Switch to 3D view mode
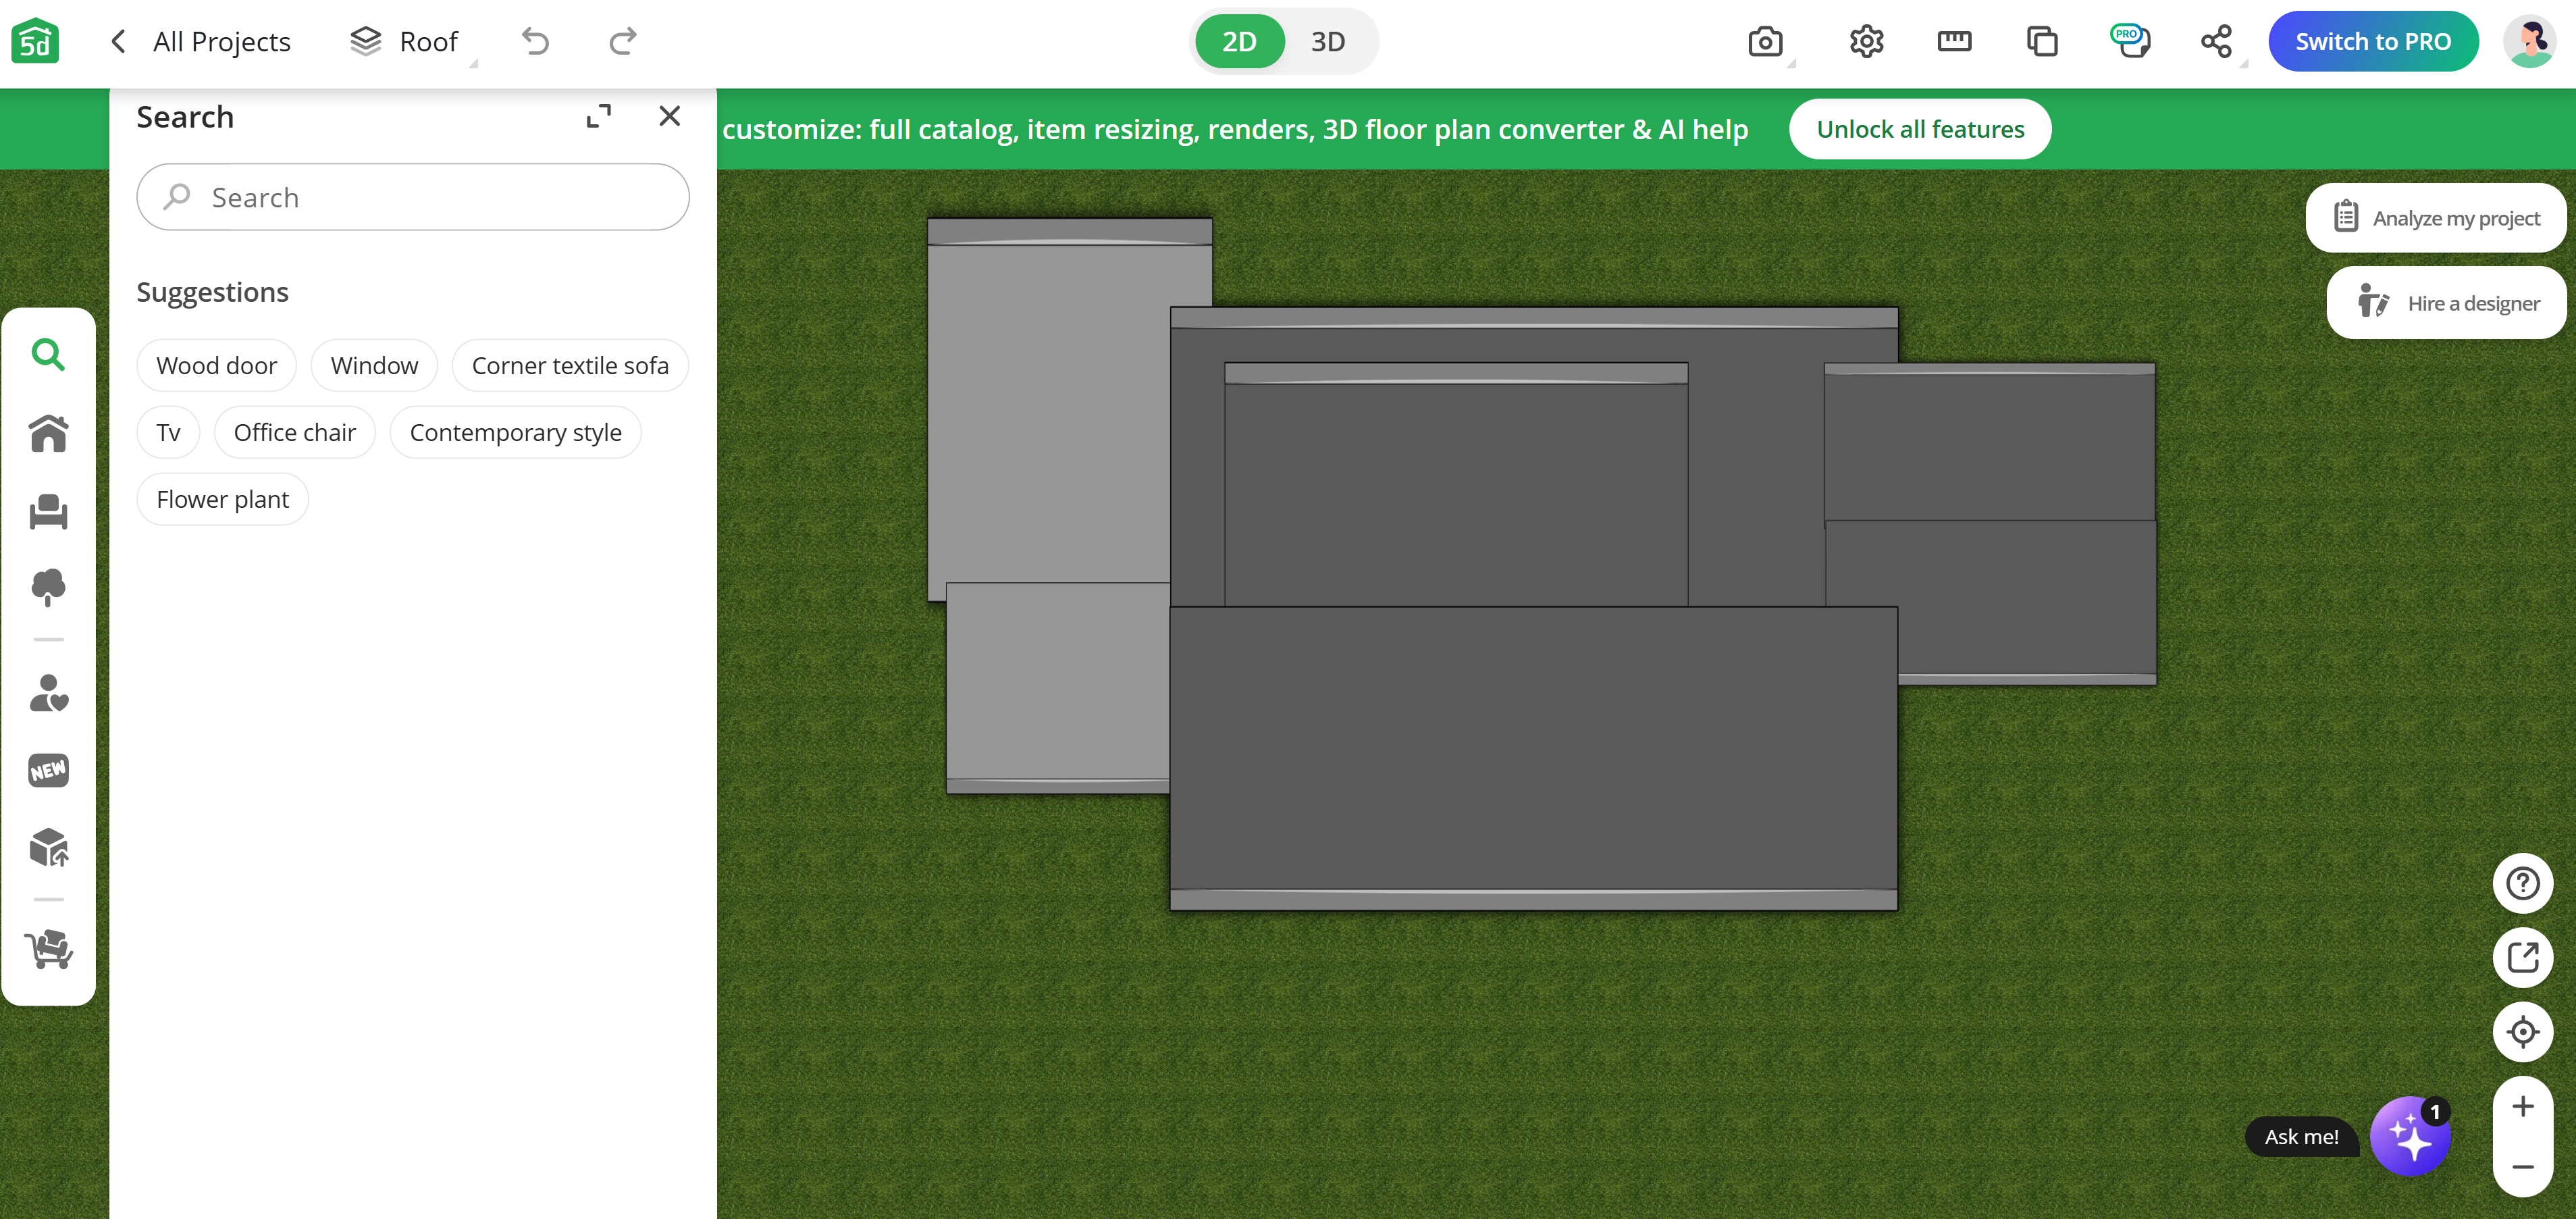The image size is (2576, 1219). tap(1327, 42)
